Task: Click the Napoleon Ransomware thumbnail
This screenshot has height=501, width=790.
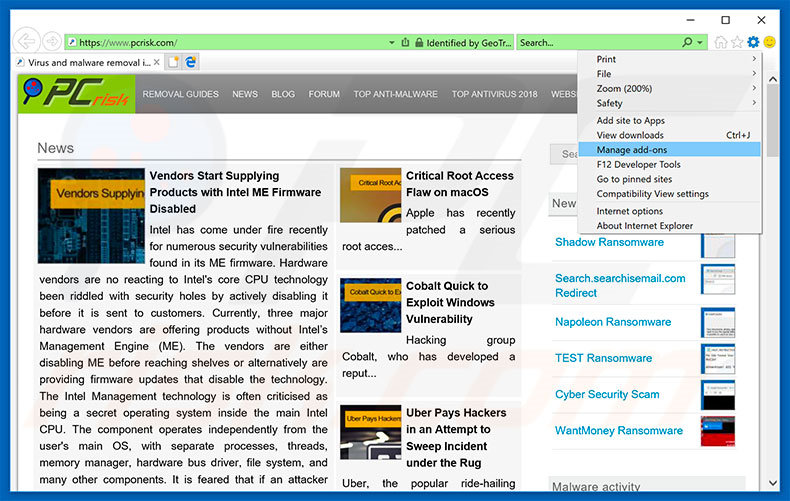Action: click(x=718, y=322)
